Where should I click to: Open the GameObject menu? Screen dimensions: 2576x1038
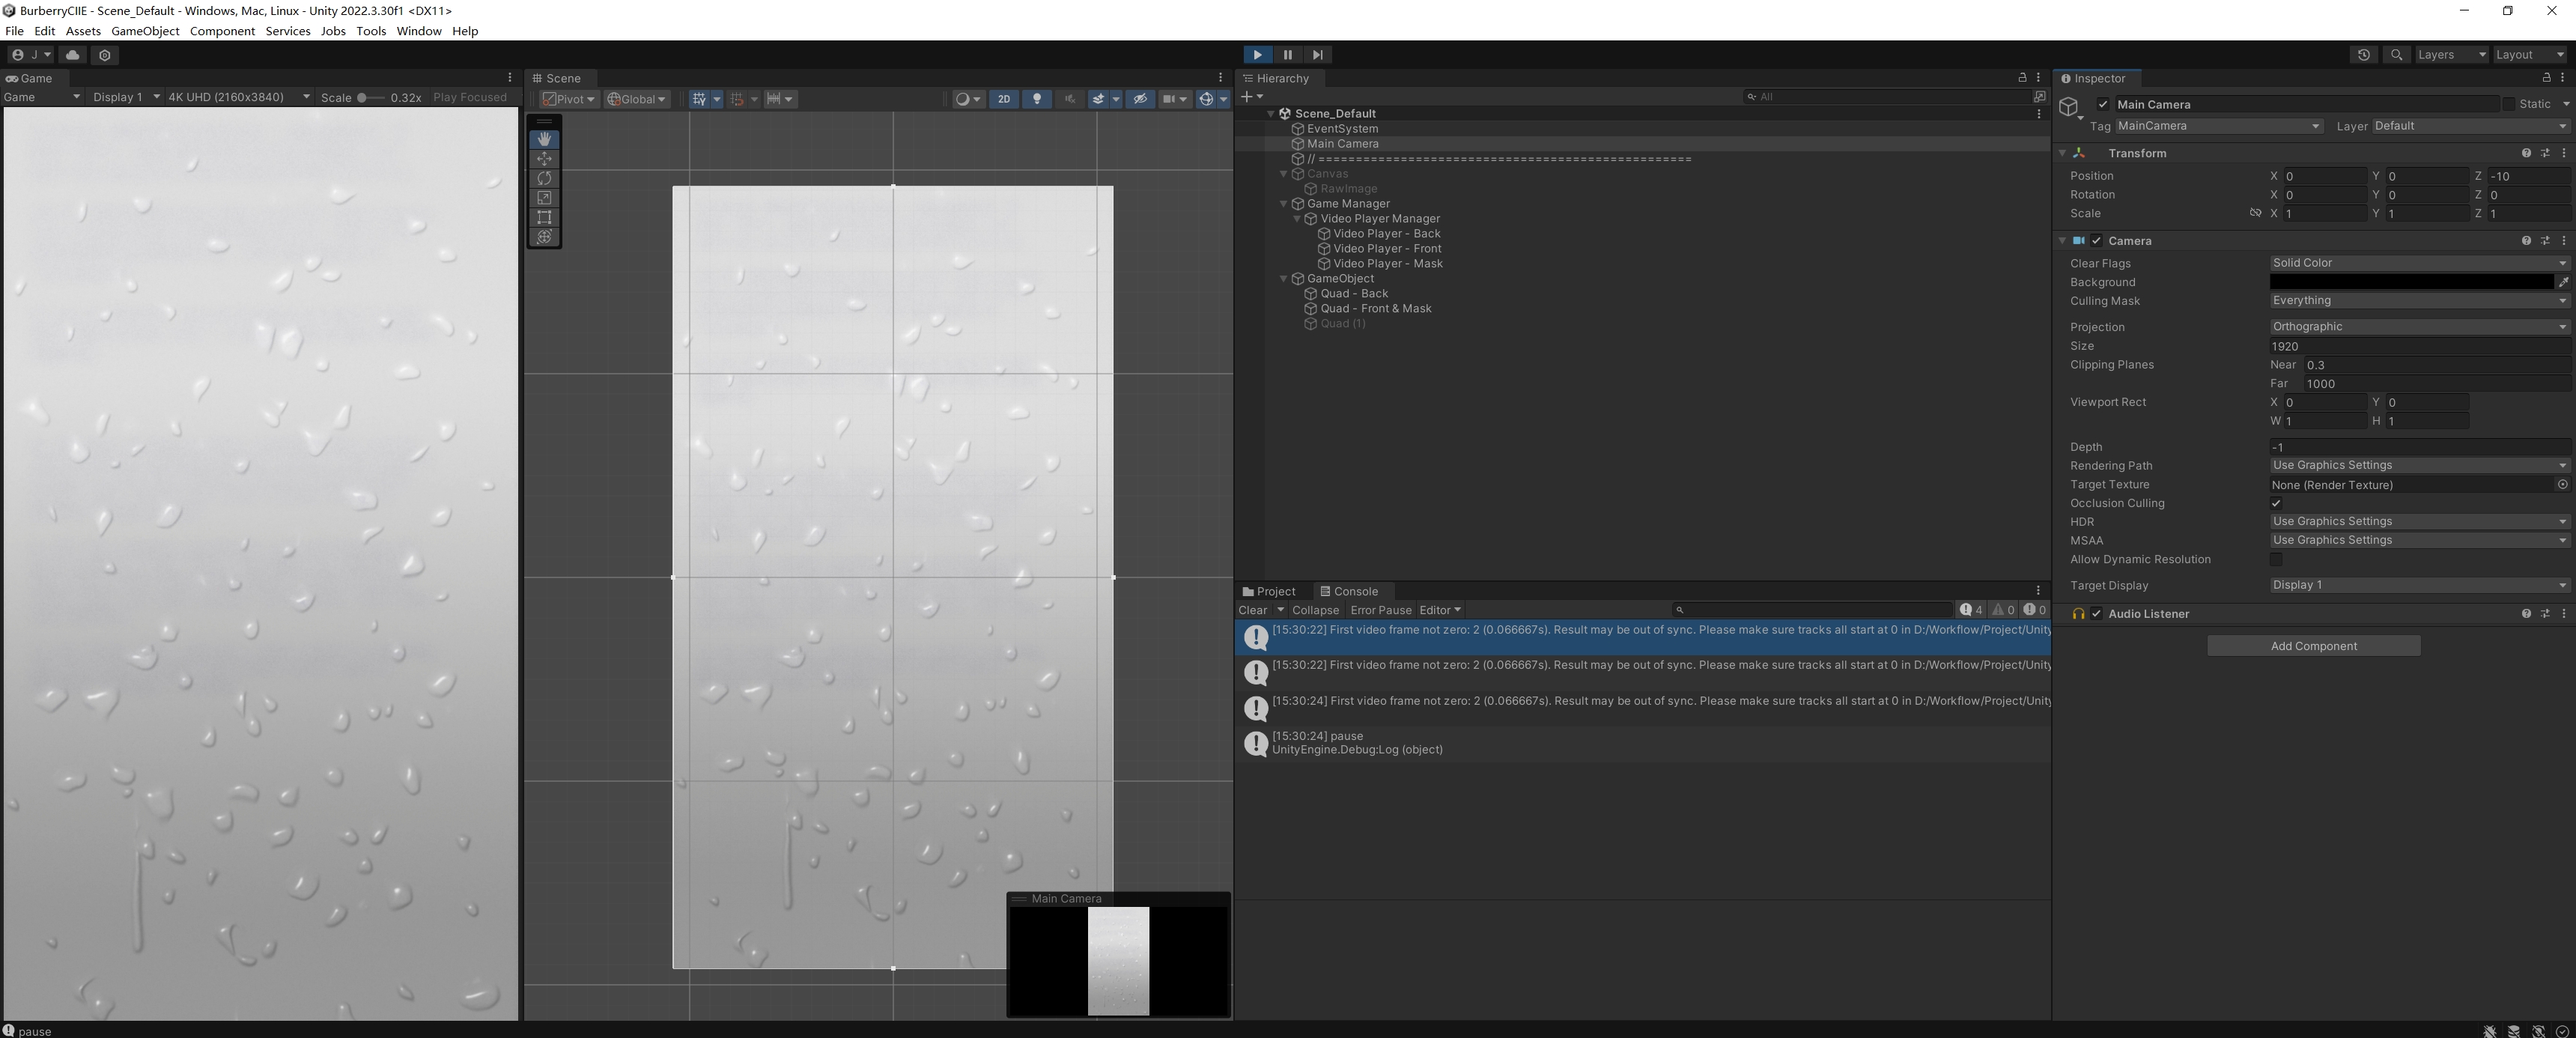(145, 31)
